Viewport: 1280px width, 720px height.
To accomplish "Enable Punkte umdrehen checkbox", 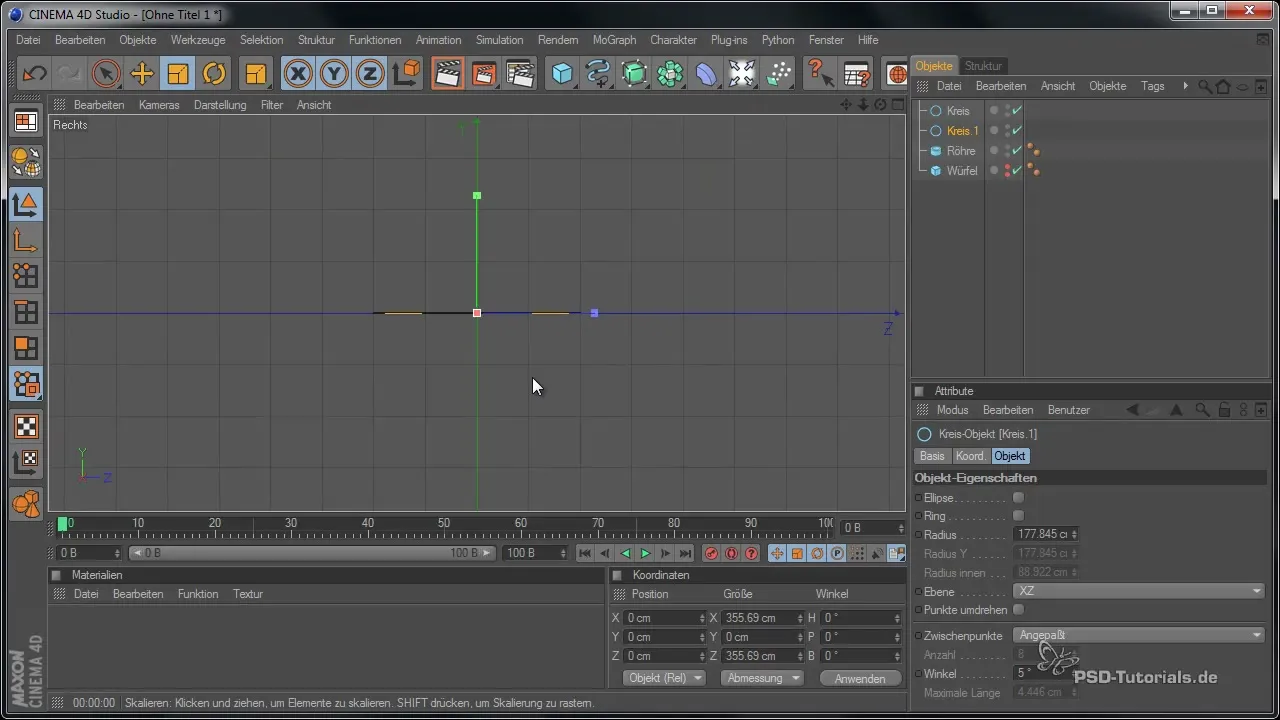I will [x=1018, y=609].
